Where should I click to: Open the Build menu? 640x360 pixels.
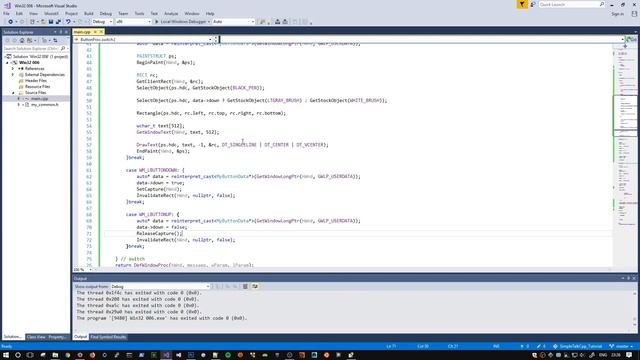point(89,13)
